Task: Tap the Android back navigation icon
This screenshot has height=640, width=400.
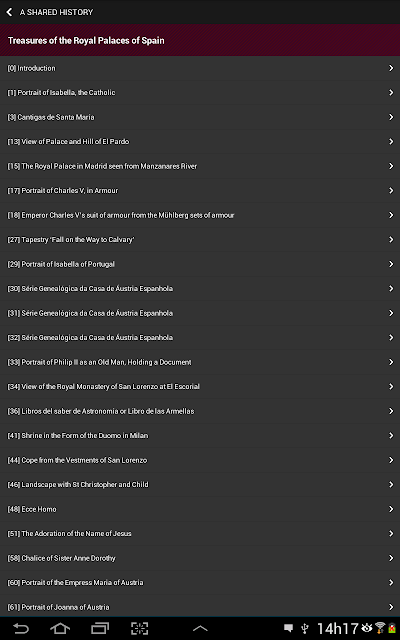Action: coord(20,628)
